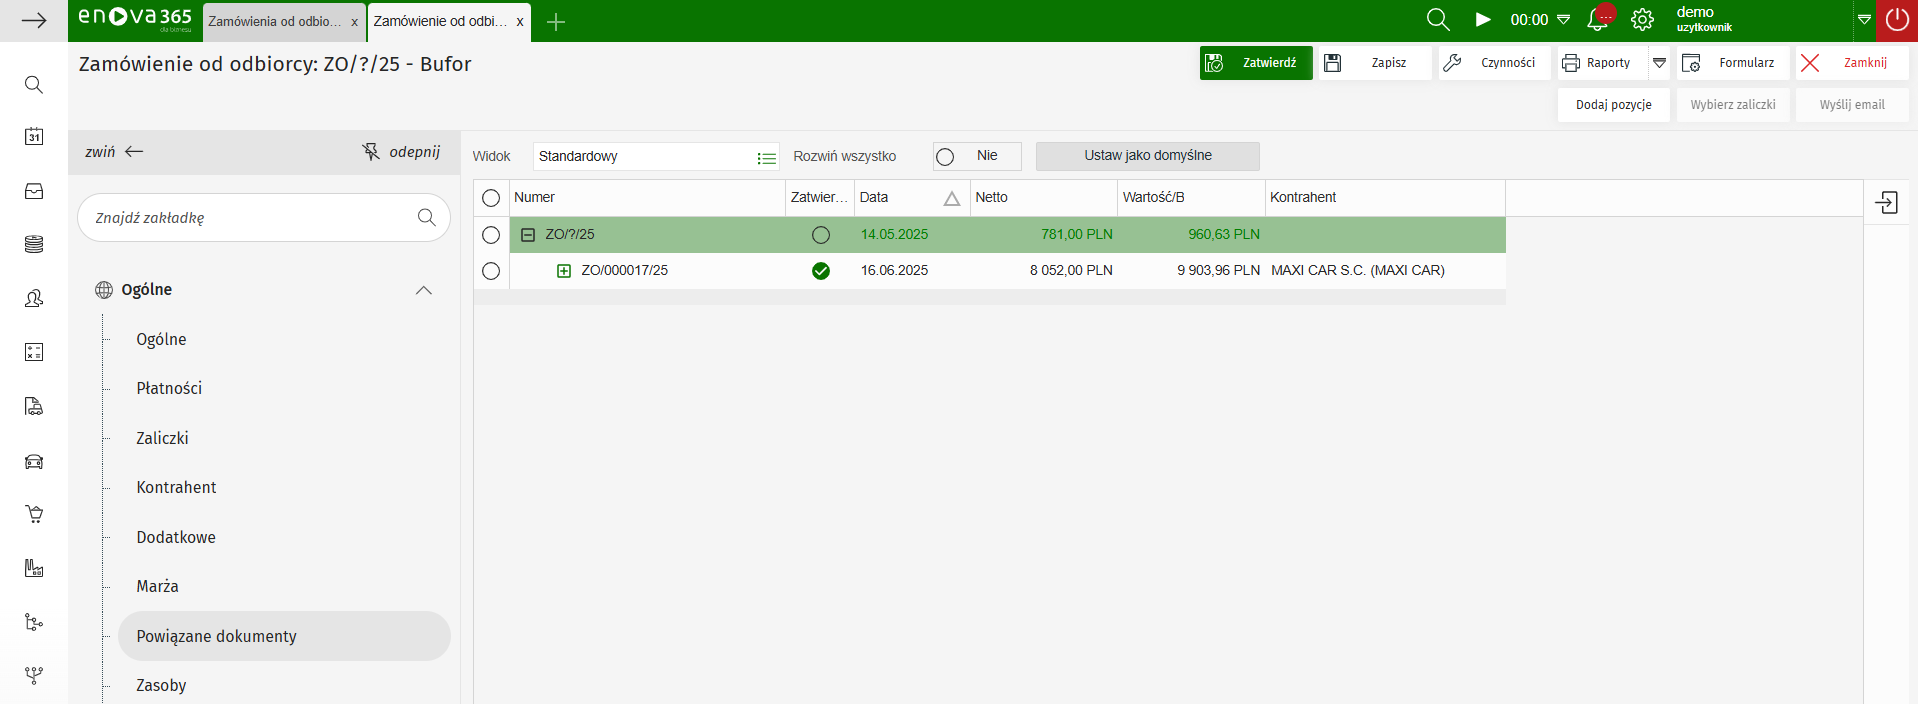Click the notification bell icon

(1598, 19)
